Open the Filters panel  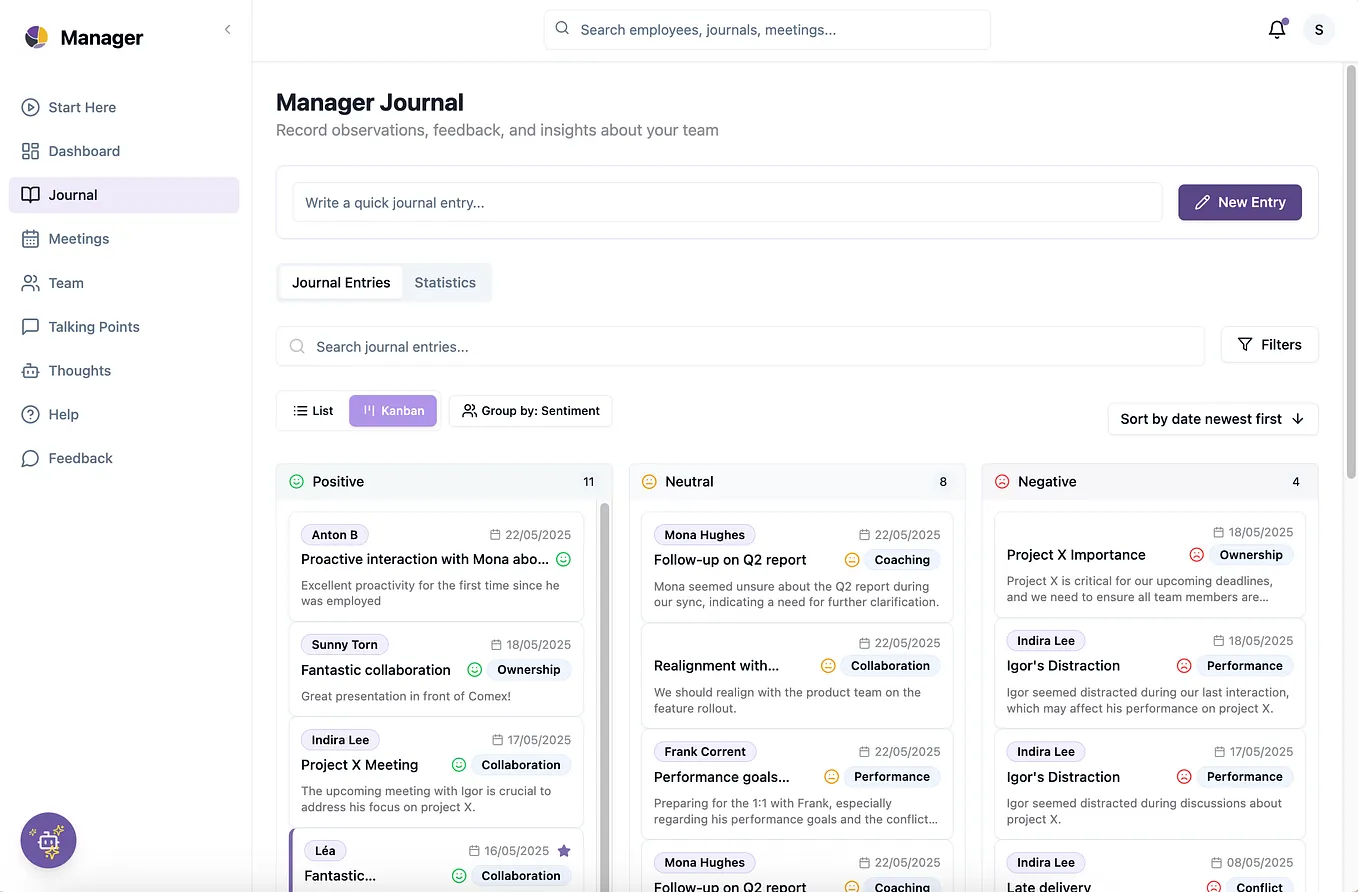[1269, 344]
